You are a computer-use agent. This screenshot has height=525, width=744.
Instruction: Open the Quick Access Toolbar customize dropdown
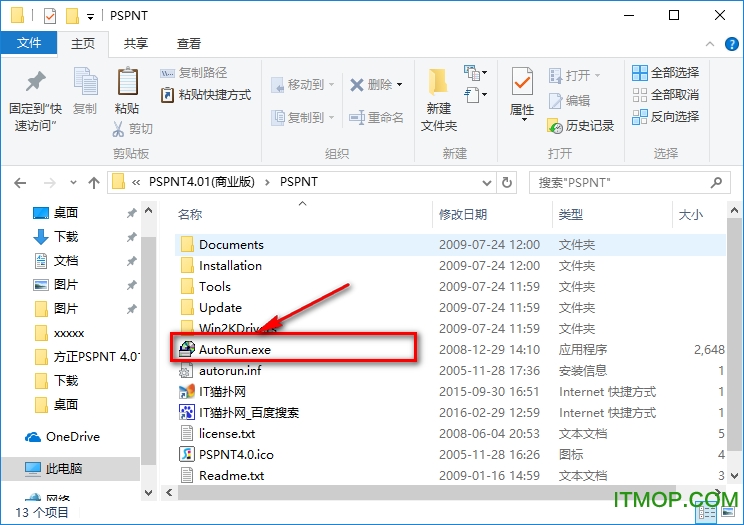[90, 17]
